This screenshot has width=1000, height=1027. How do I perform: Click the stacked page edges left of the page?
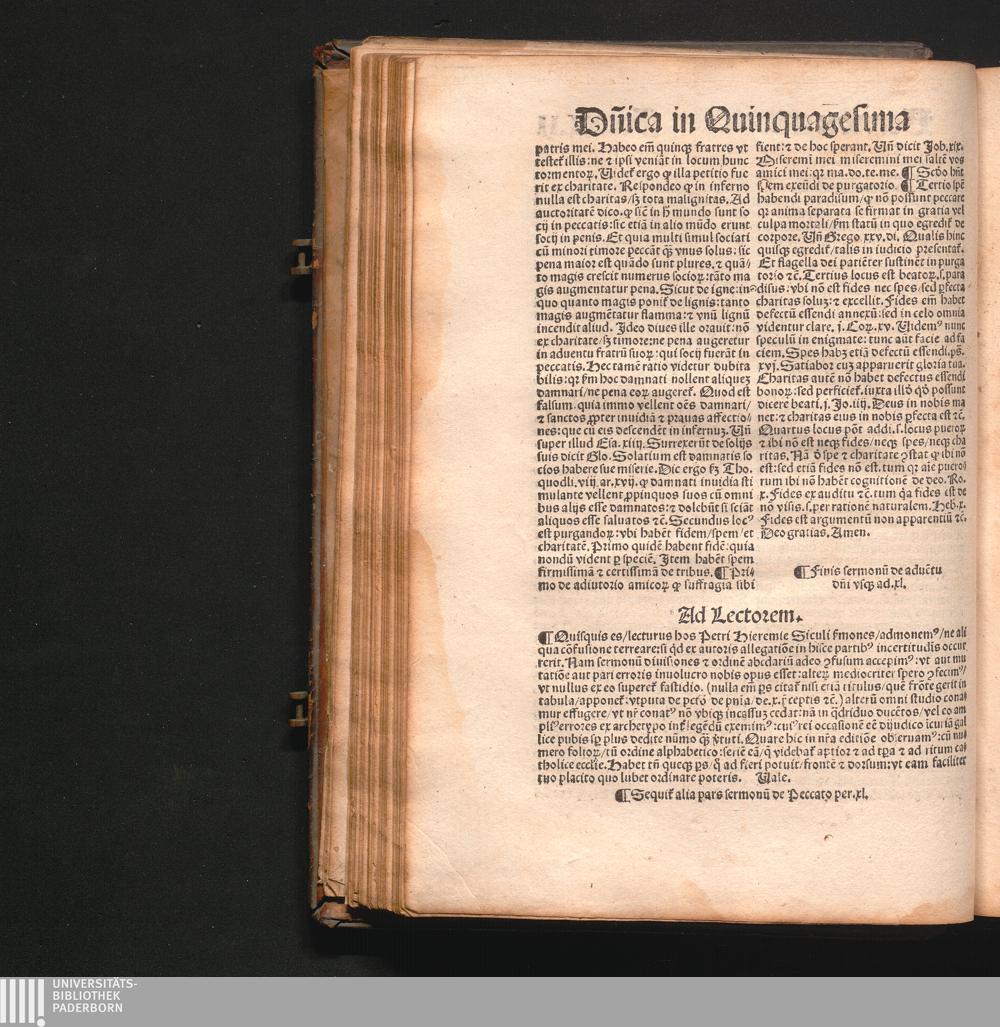380,480
